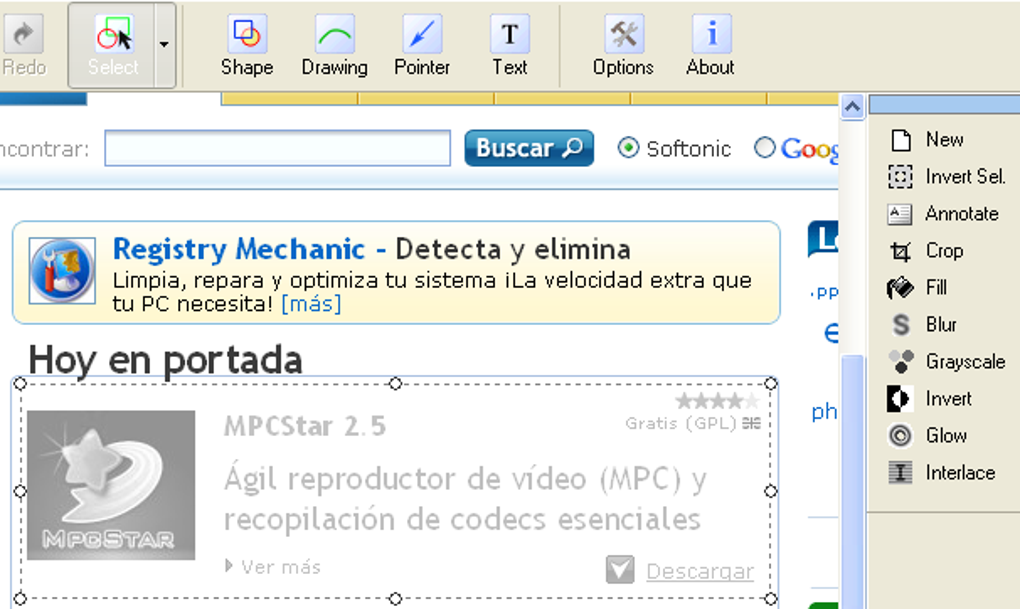The height and width of the screenshot is (609, 1020).
Task: Click Invert Sel. in side panel
Action: (x=947, y=176)
